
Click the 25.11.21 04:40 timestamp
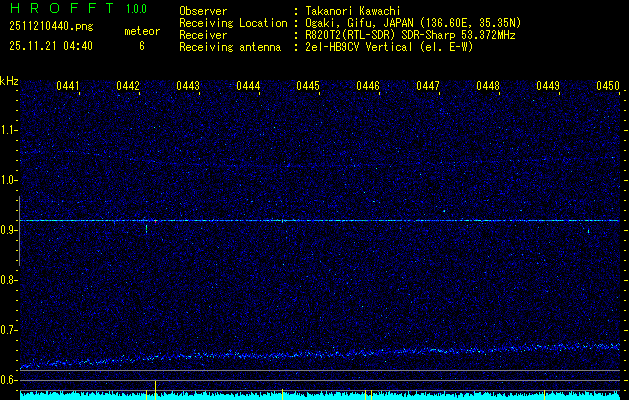(x=49, y=46)
